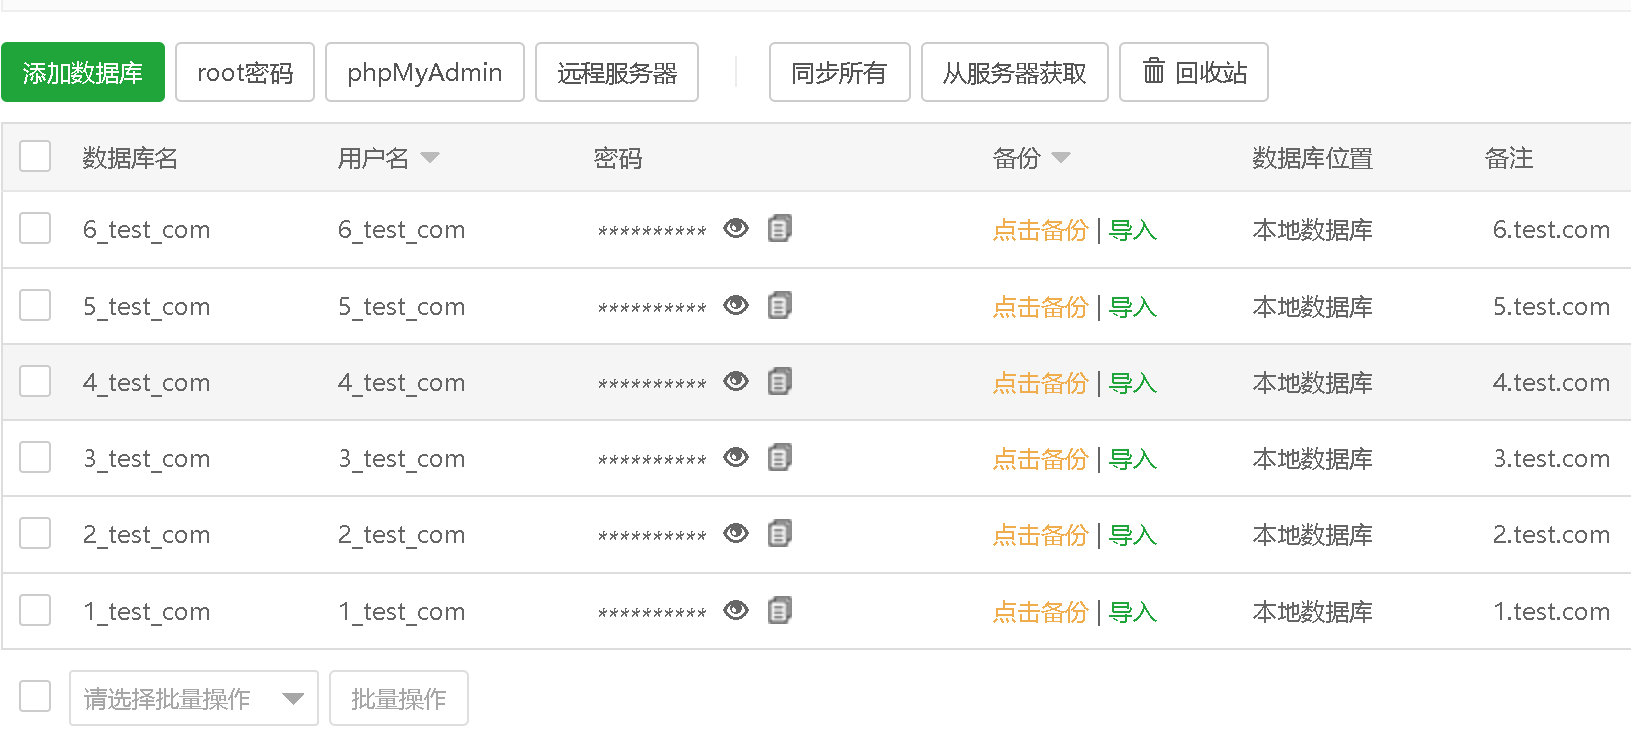Click 导入 link for 2_test_com
Image resolution: width=1631 pixels, height=755 pixels.
tap(1133, 535)
